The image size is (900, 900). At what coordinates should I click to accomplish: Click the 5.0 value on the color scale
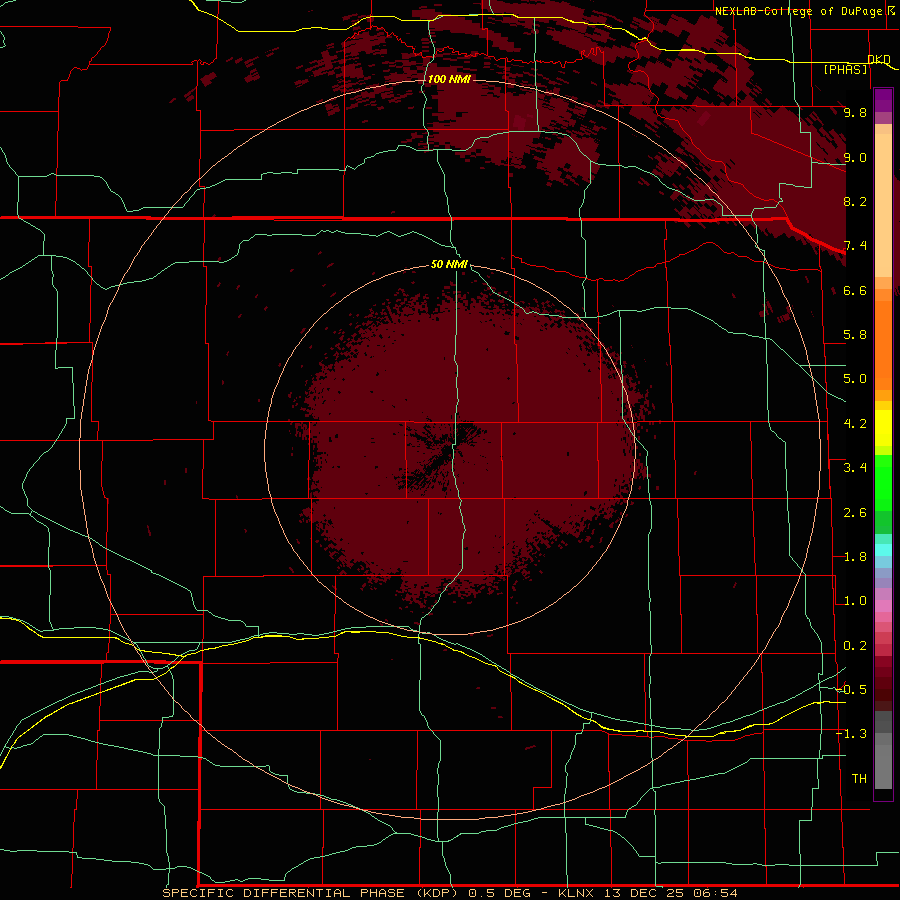[855, 379]
